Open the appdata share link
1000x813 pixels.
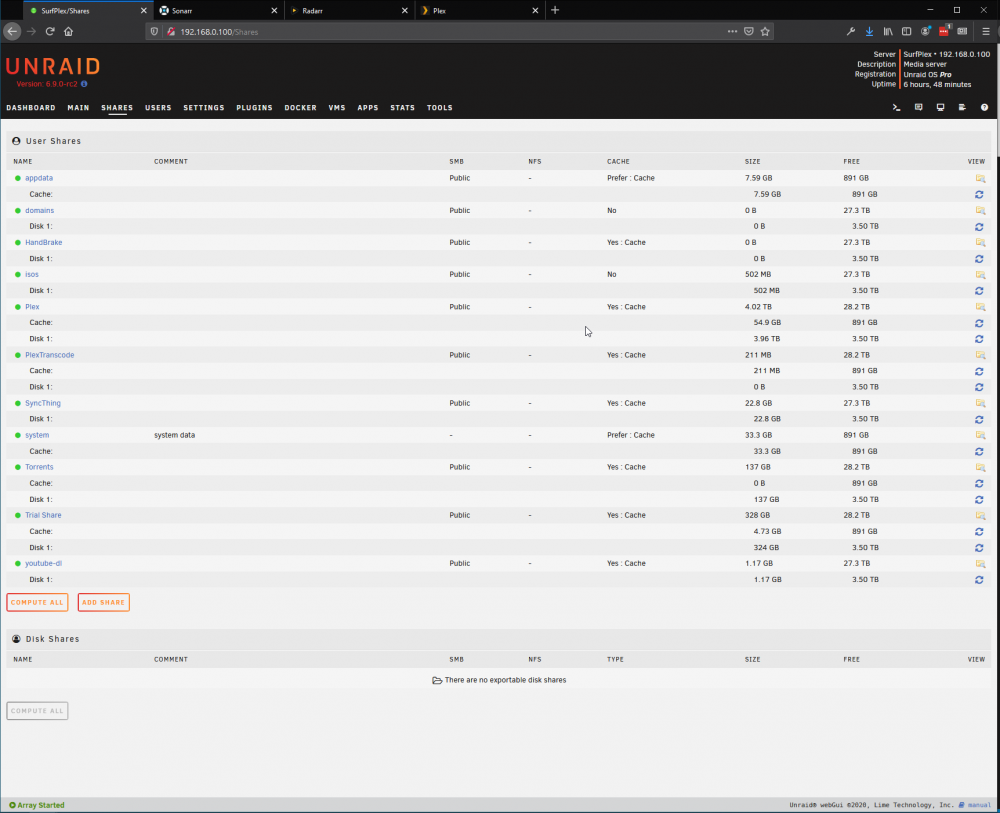[x=39, y=179]
